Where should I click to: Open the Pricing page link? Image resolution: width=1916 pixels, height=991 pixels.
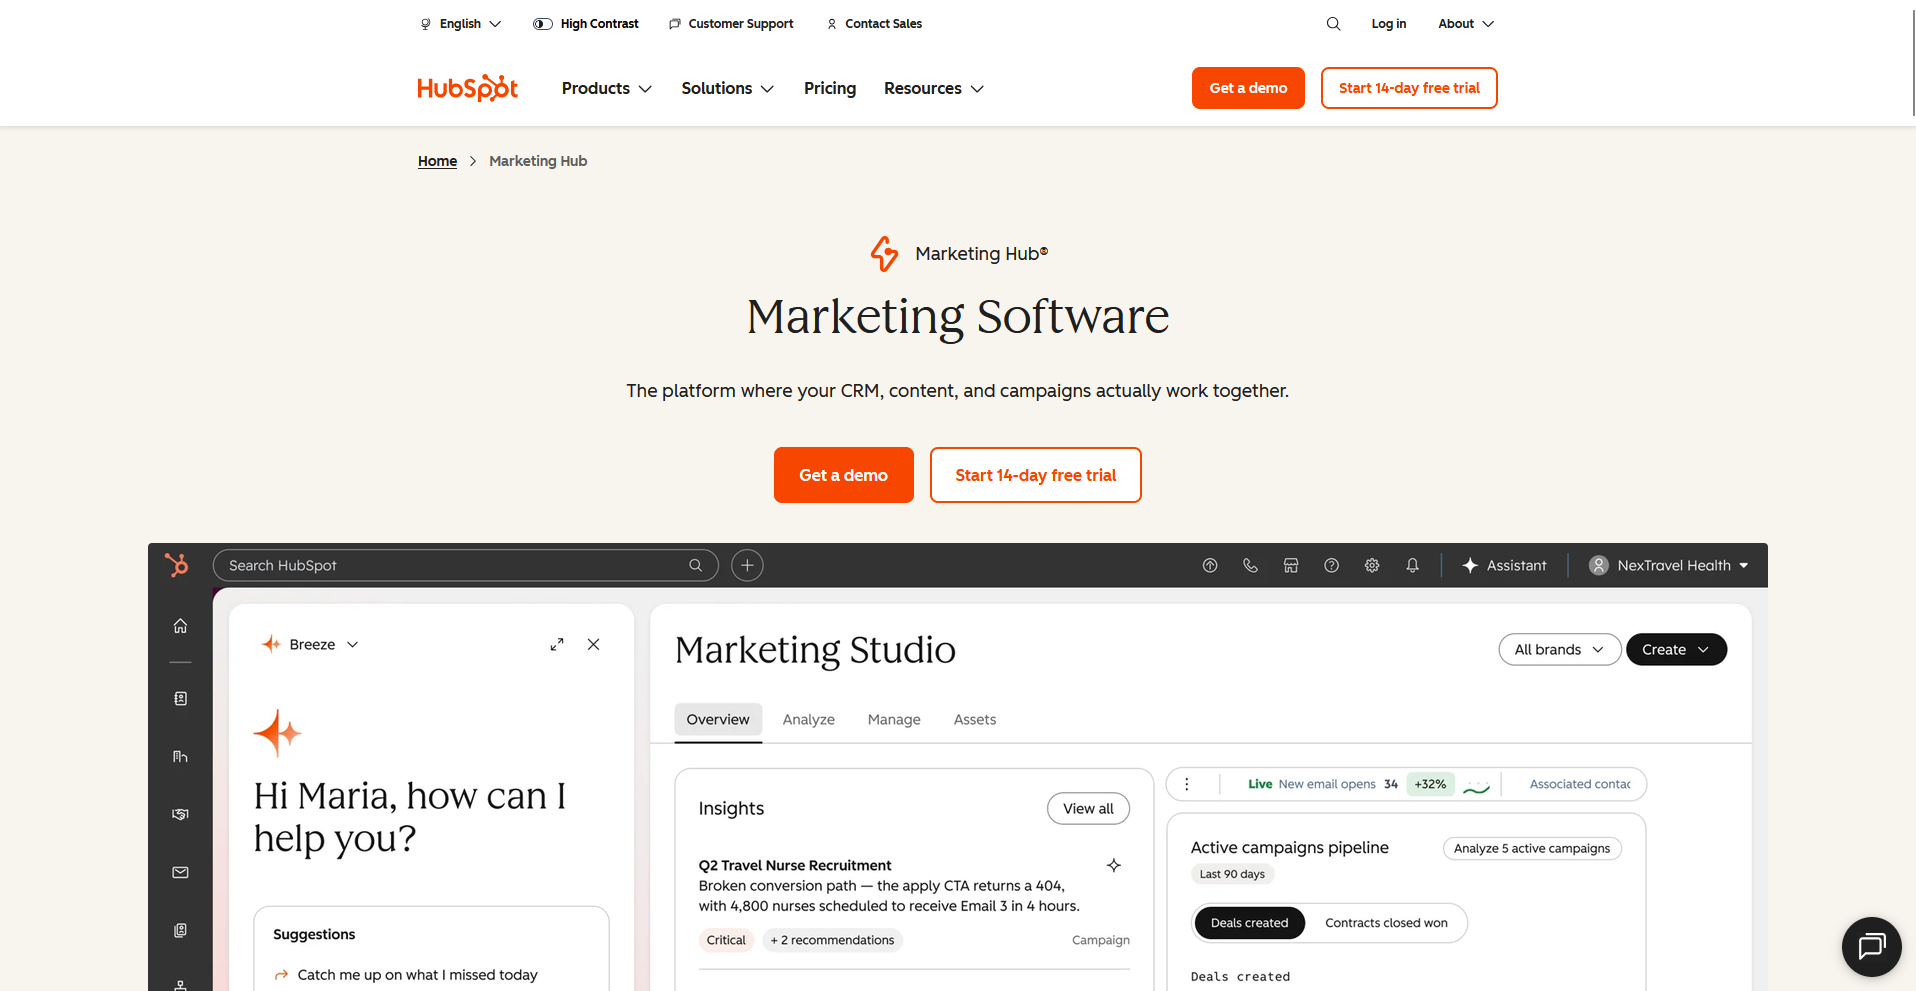pos(830,88)
